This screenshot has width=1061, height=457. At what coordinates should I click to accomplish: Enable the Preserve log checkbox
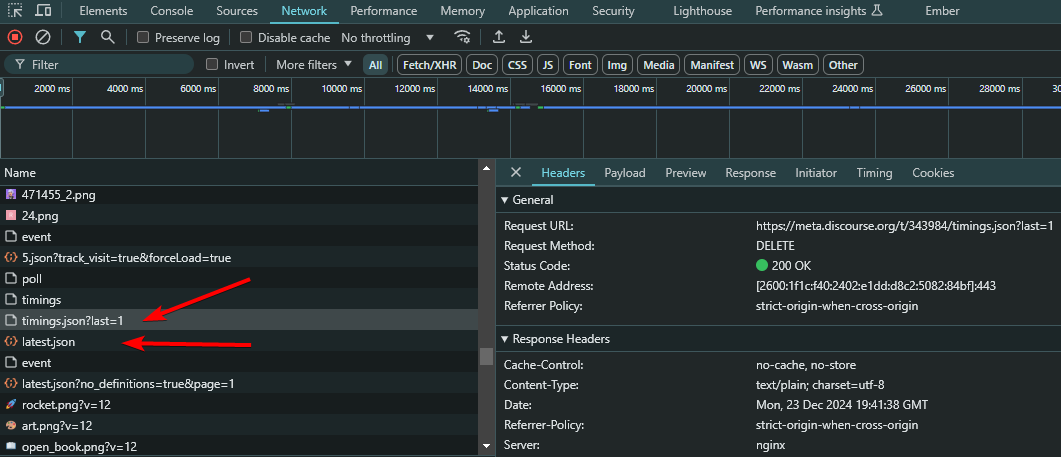[x=143, y=37]
